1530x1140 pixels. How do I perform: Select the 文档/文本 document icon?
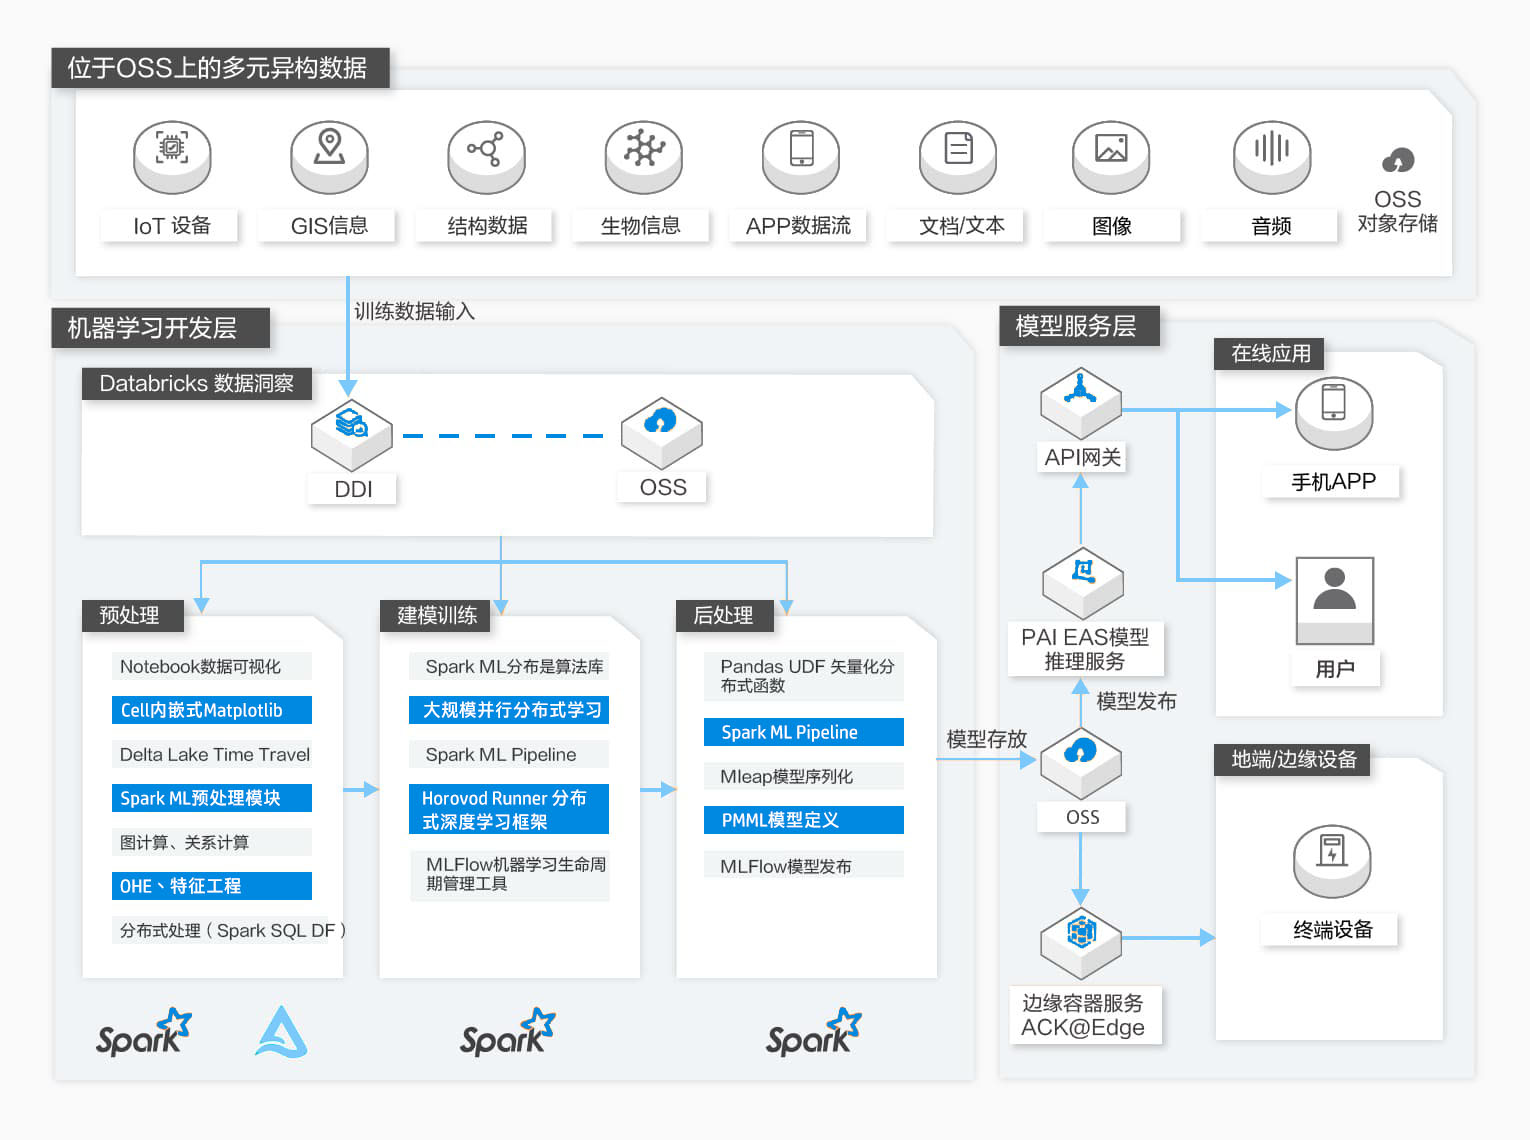pos(958,157)
